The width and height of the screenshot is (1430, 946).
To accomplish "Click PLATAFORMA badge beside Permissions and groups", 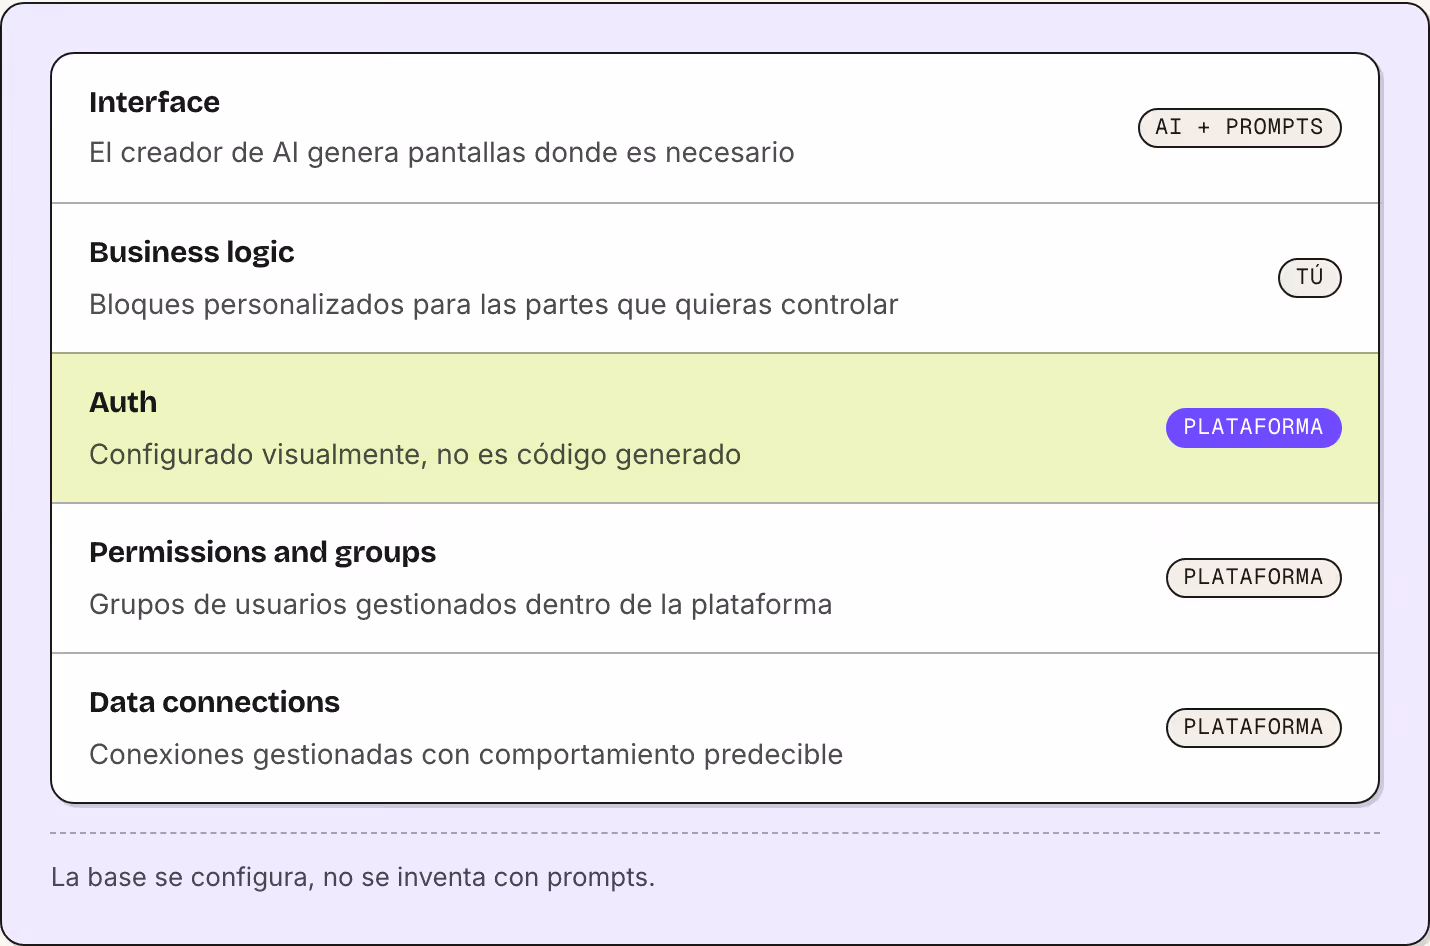I will [1253, 578].
